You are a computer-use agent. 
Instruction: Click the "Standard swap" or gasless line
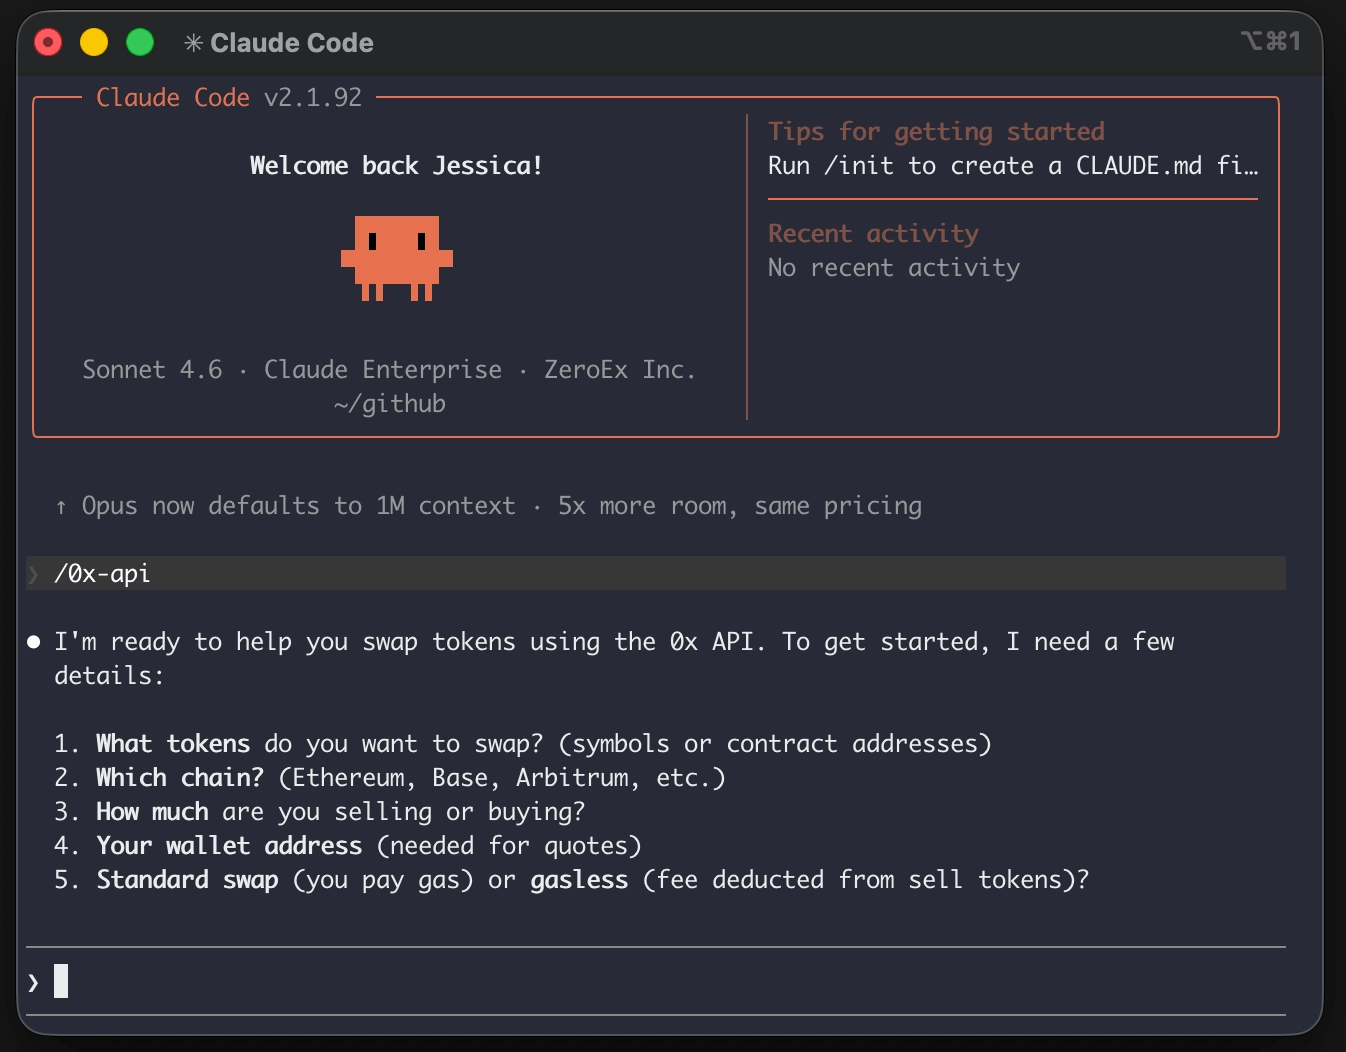click(x=572, y=879)
